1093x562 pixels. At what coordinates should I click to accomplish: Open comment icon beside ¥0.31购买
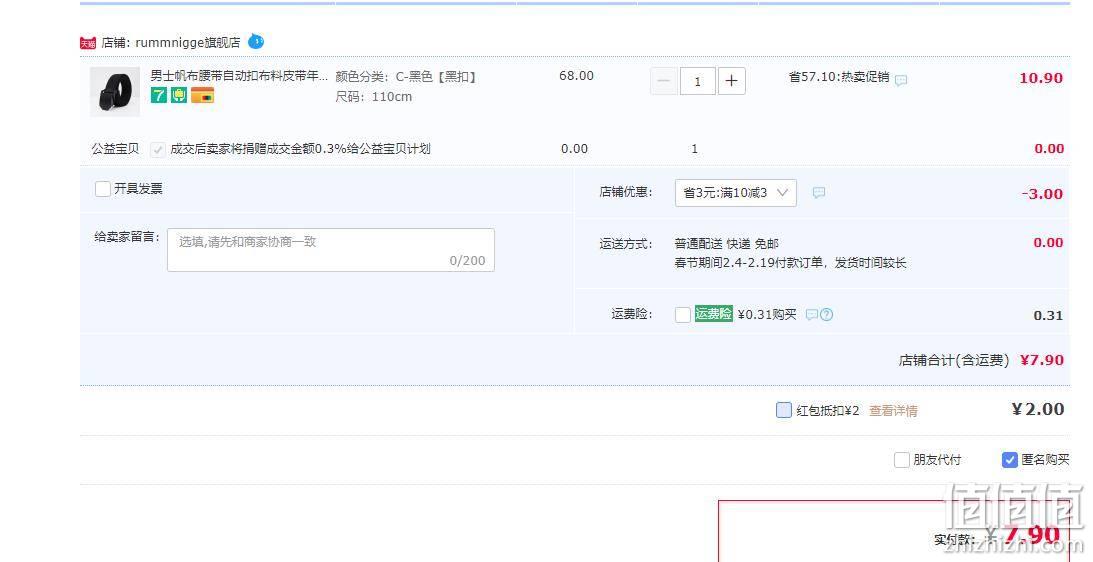pos(812,315)
